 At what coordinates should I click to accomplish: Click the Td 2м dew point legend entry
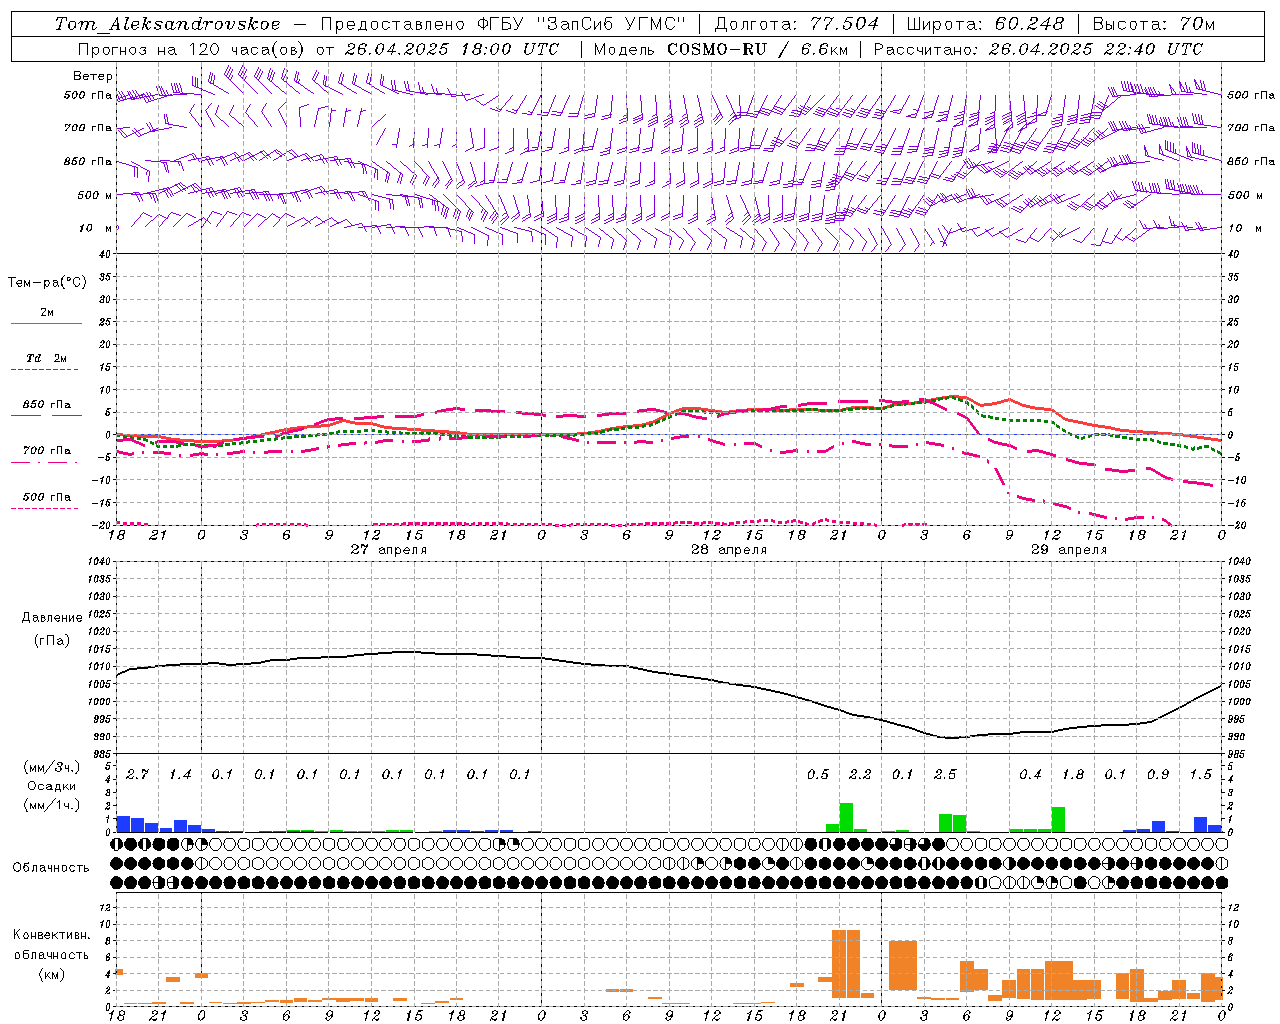click(x=47, y=358)
